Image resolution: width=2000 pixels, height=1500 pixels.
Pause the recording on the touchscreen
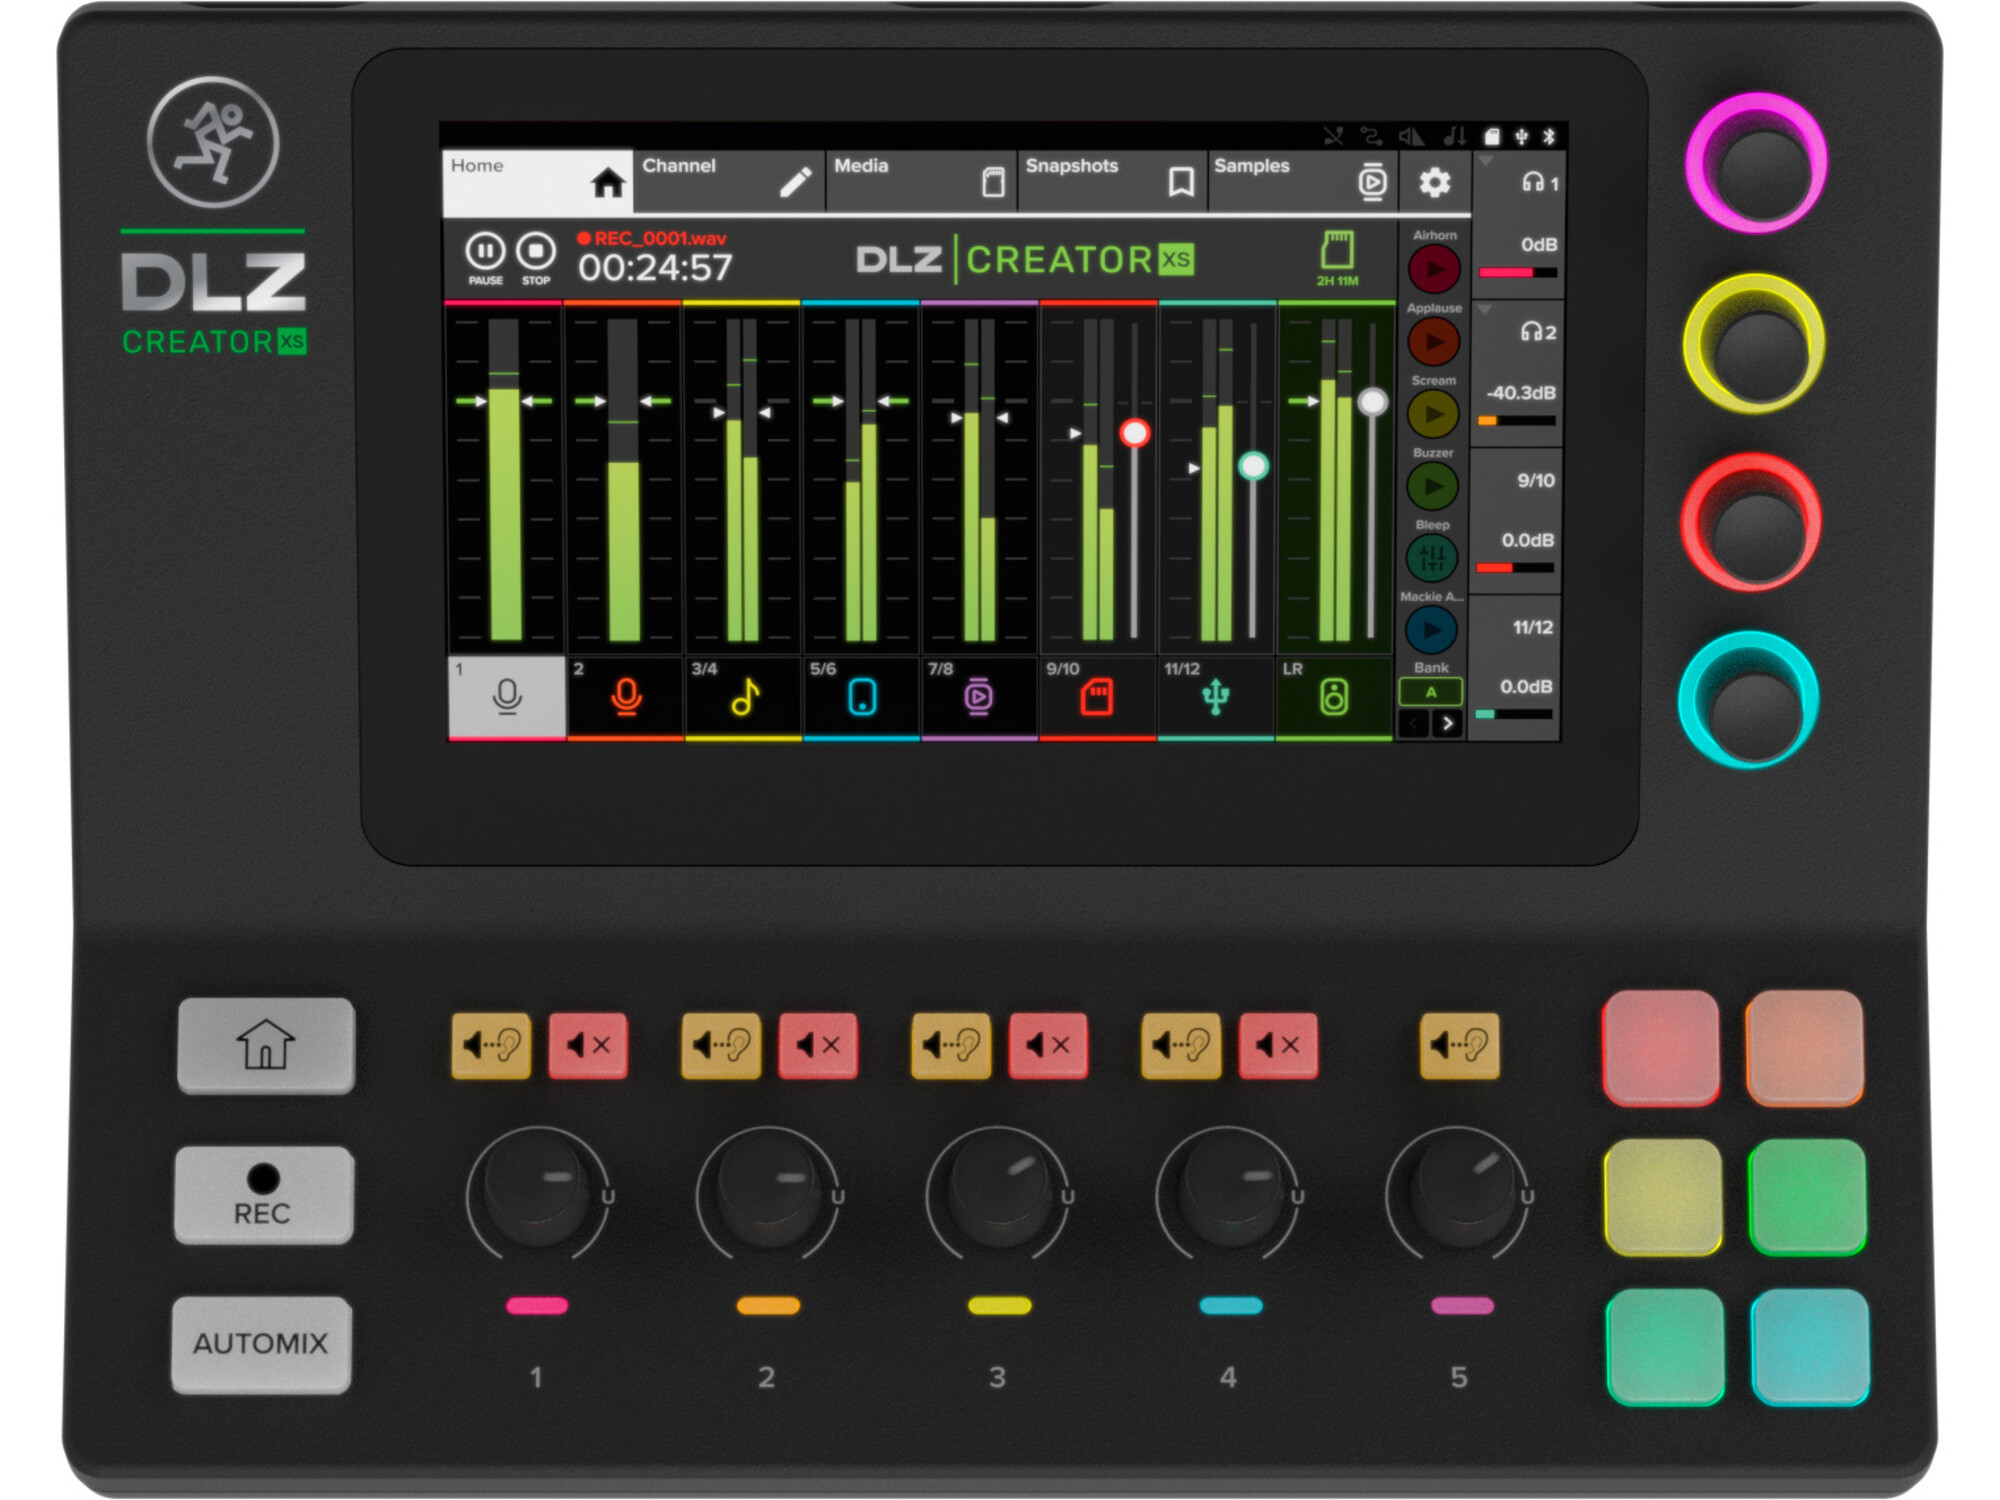(485, 251)
